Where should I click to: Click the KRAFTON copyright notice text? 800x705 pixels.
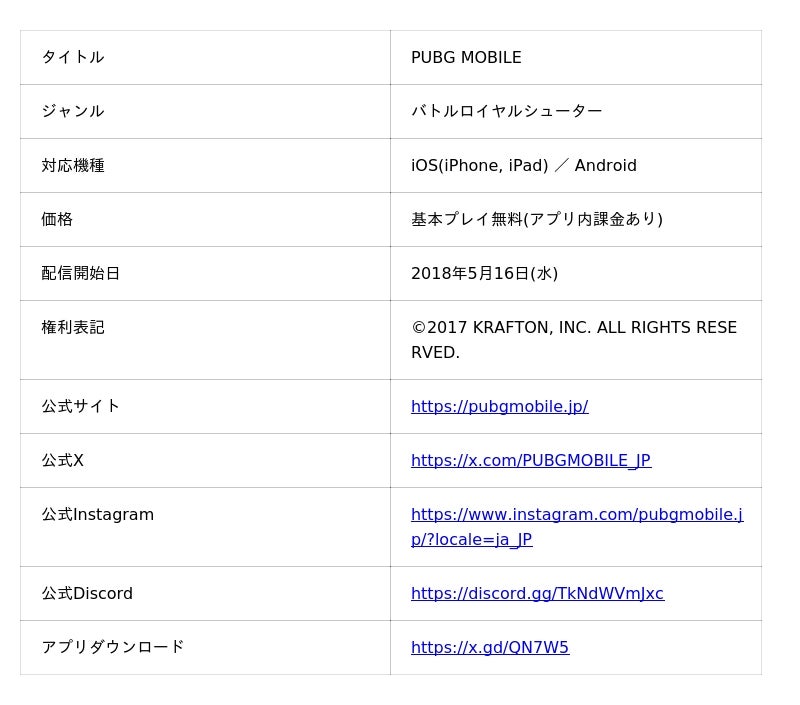coord(573,328)
